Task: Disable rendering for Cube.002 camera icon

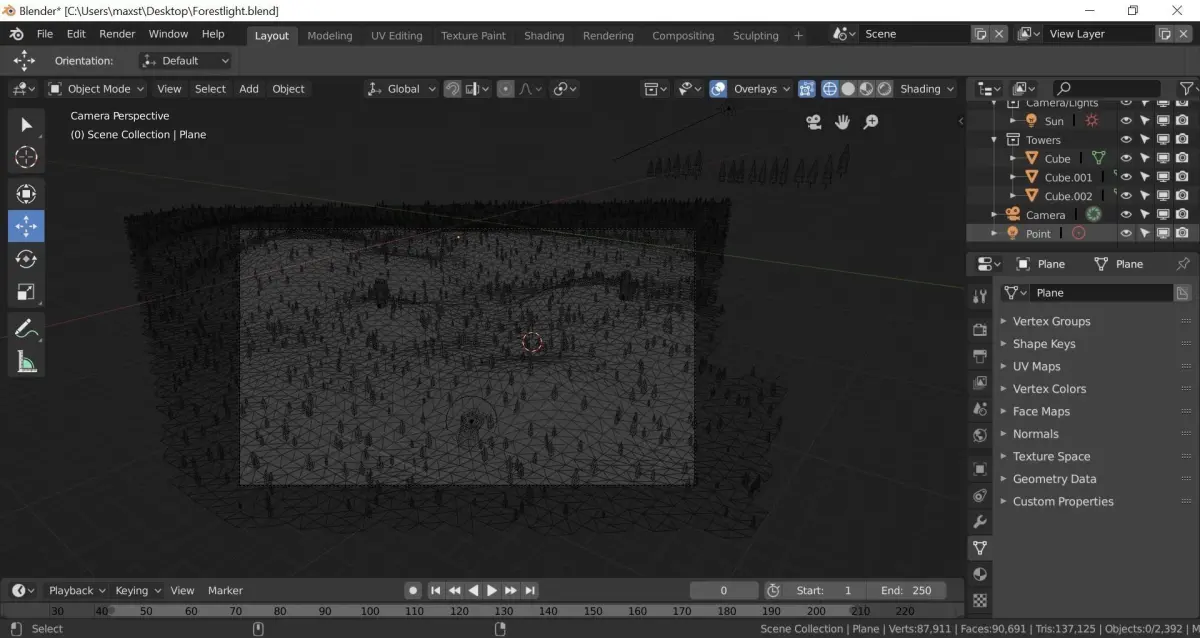Action: (x=1182, y=196)
